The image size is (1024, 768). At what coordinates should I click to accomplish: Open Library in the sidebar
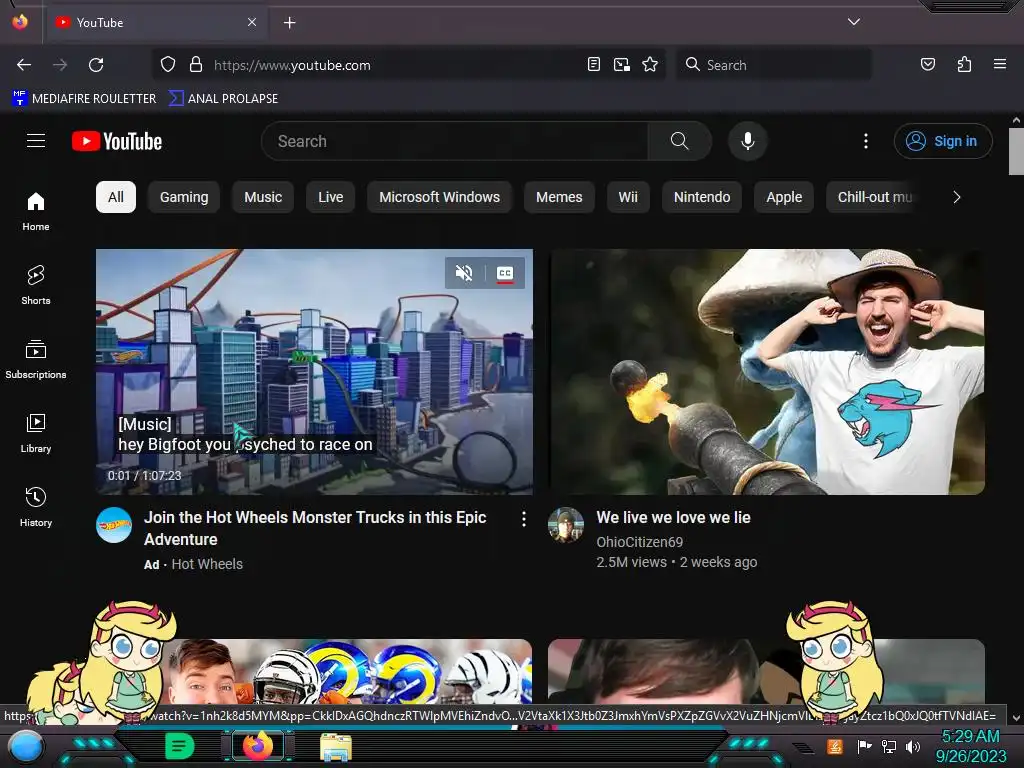36,432
